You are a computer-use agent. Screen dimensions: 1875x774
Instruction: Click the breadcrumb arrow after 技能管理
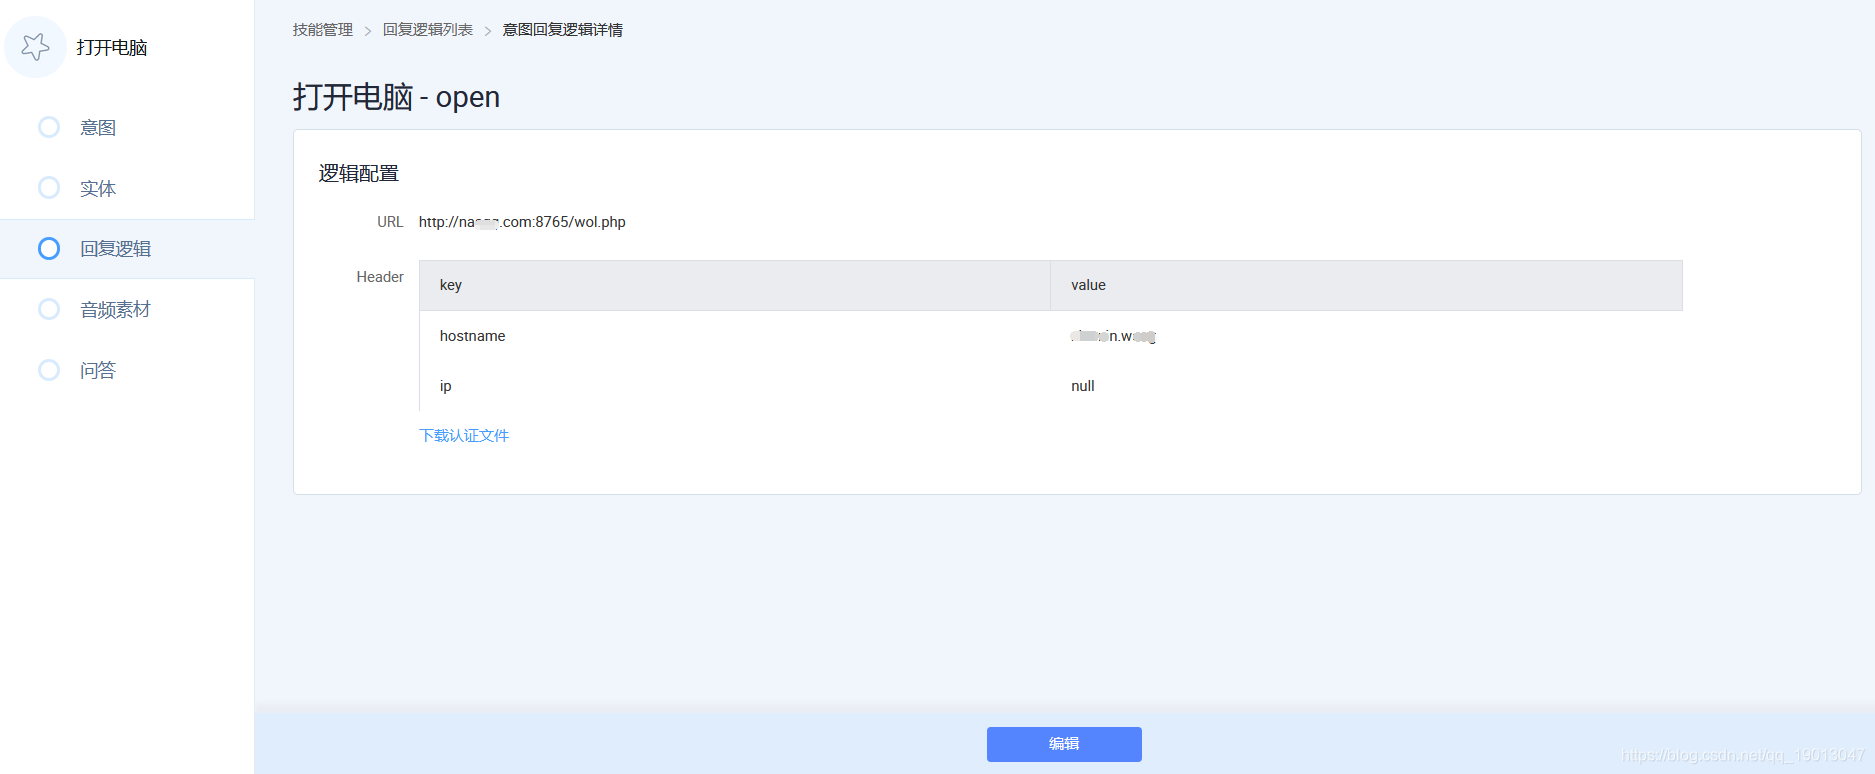[368, 31]
